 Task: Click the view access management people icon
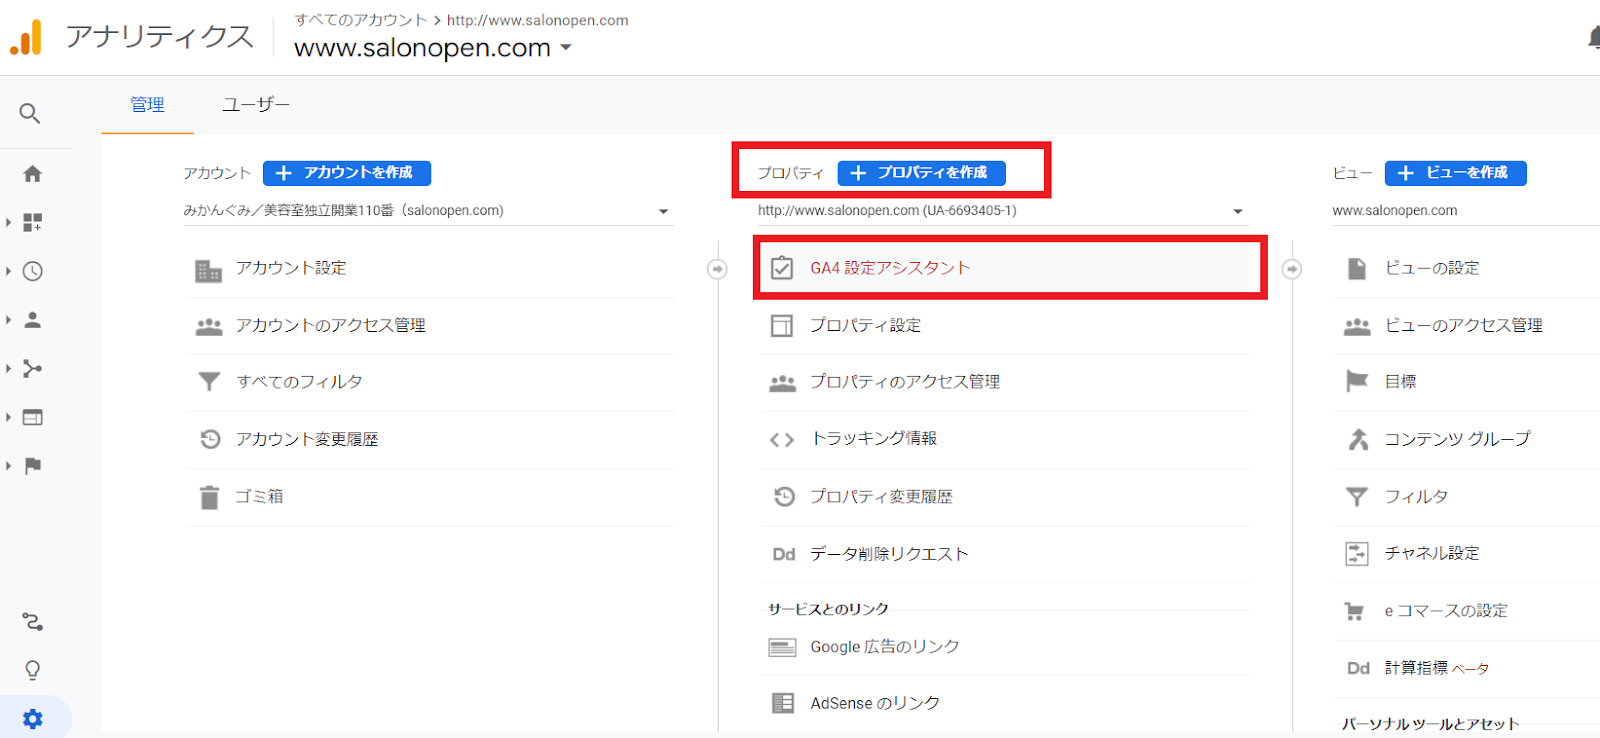point(1357,326)
